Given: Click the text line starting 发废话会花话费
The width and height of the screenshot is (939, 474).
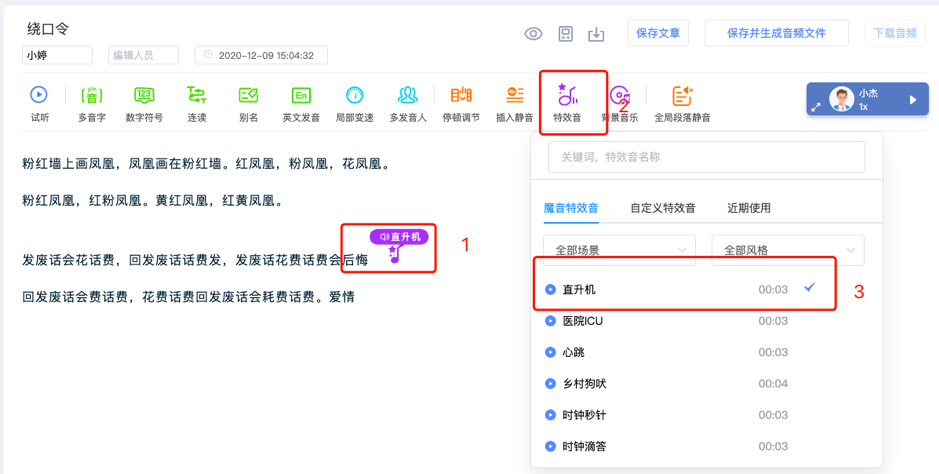Looking at the screenshot, I should 195,260.
